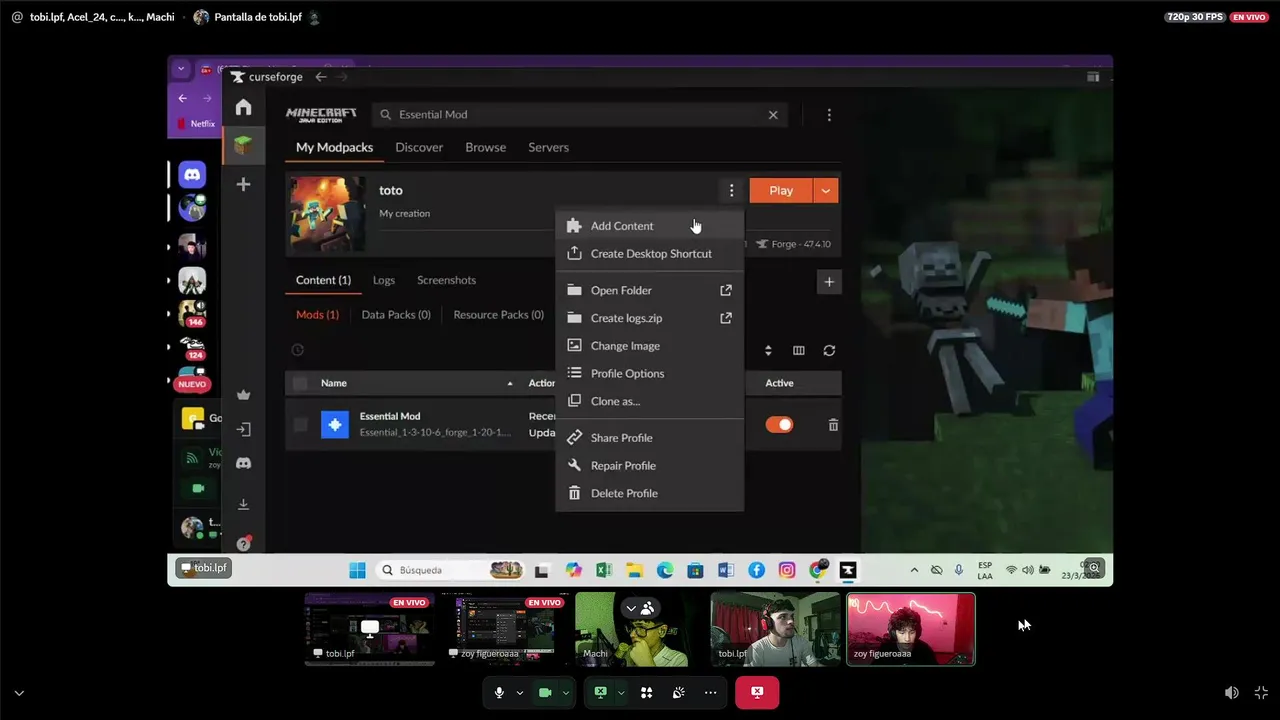The image size is (1280, 720).
Task: Open Word from the shared taskbar
Action: pyautogui.click(x=726, y=570)
